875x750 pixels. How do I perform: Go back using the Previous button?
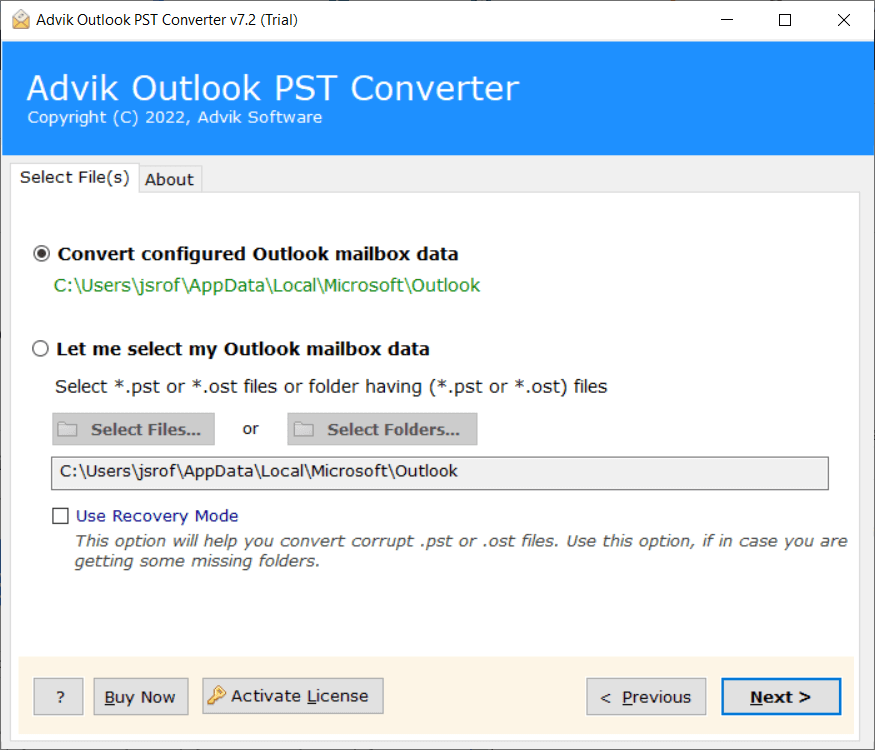(646, 696)
